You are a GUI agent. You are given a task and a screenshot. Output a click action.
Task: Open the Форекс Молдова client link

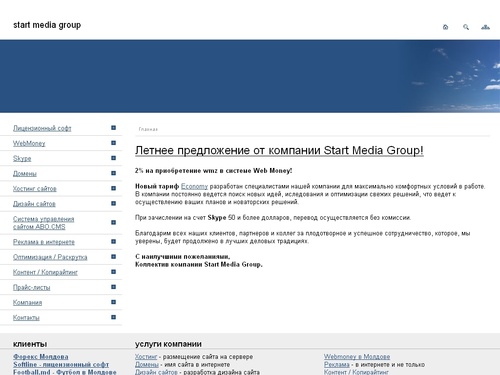point(41,357)
